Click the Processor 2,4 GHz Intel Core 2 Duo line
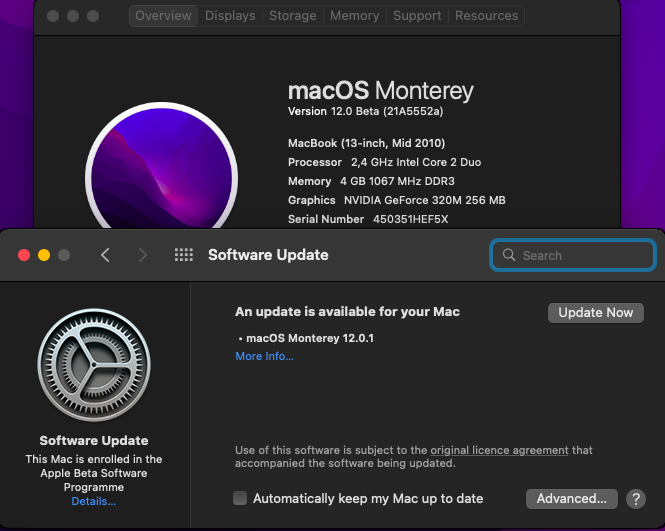The width and height of the screenshot is (665, 531). [384, 162]
